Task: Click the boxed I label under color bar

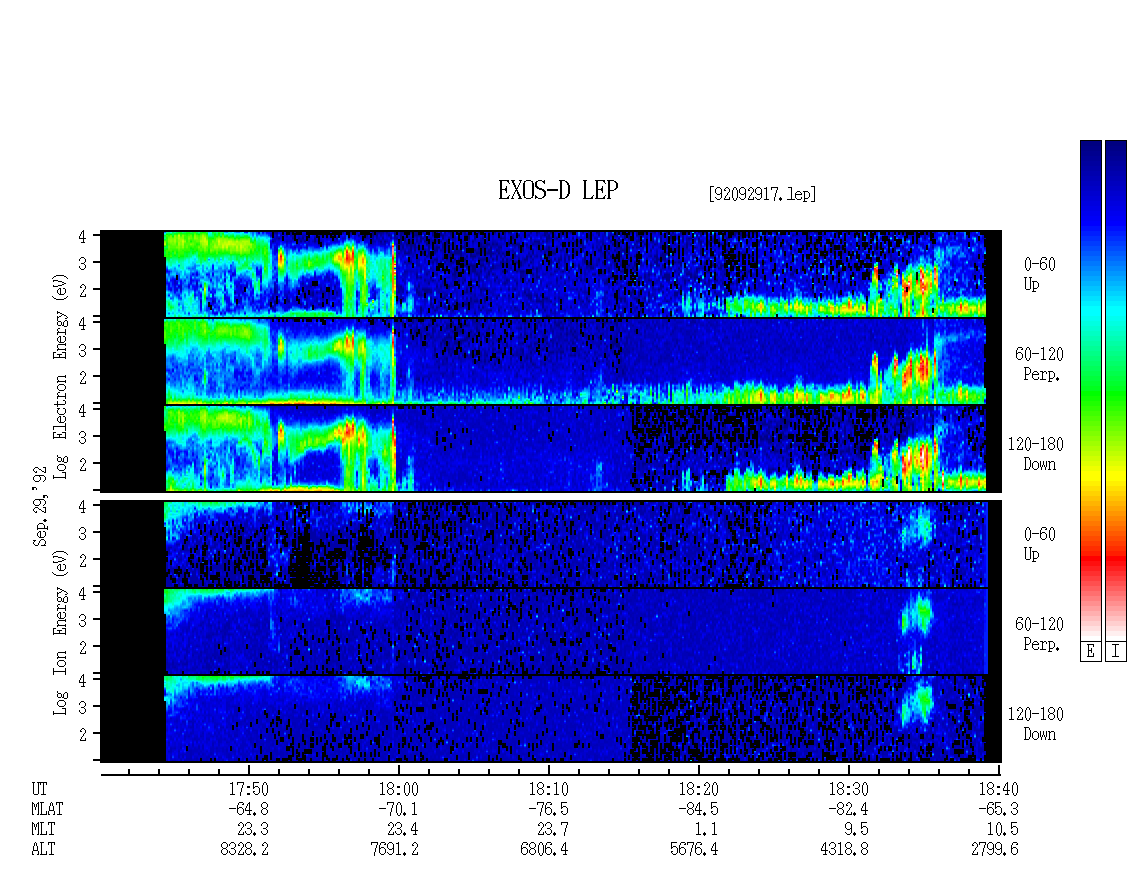Action: point(1116,651)
